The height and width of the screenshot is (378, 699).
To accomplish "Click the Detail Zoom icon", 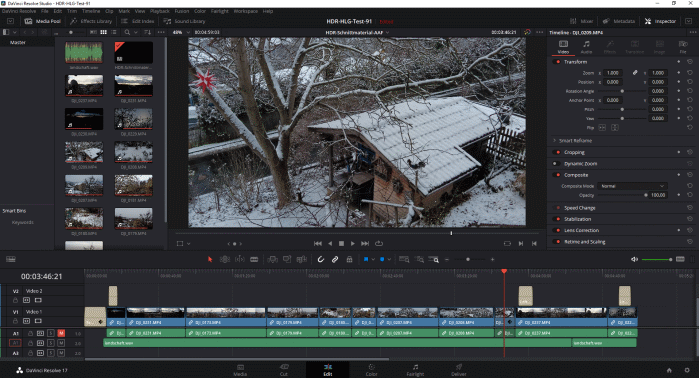I will [x=419, y=259].
